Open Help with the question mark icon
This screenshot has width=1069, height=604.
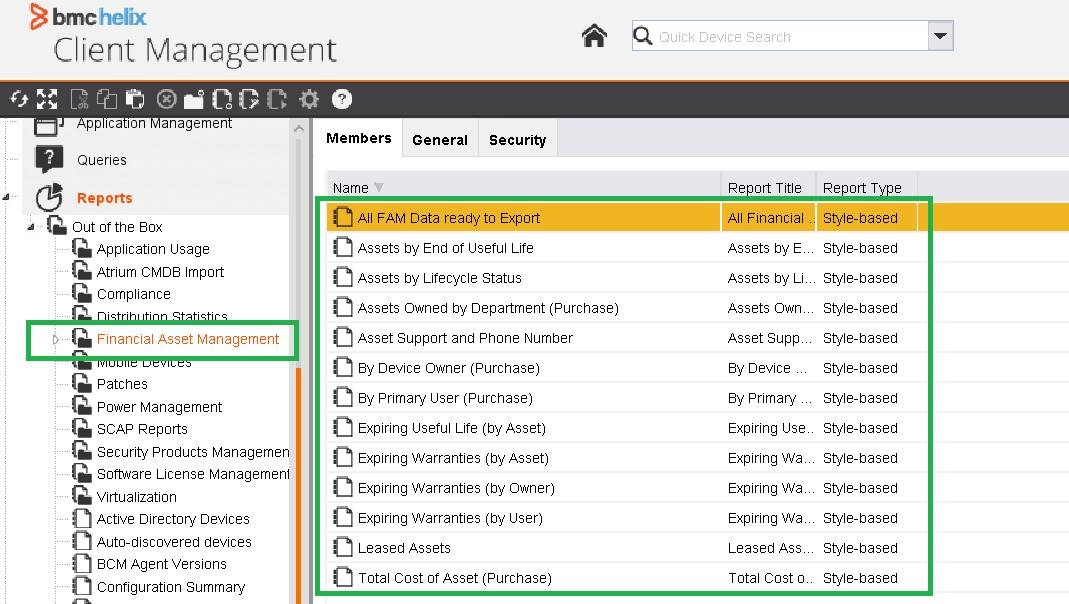click(342, 100)
